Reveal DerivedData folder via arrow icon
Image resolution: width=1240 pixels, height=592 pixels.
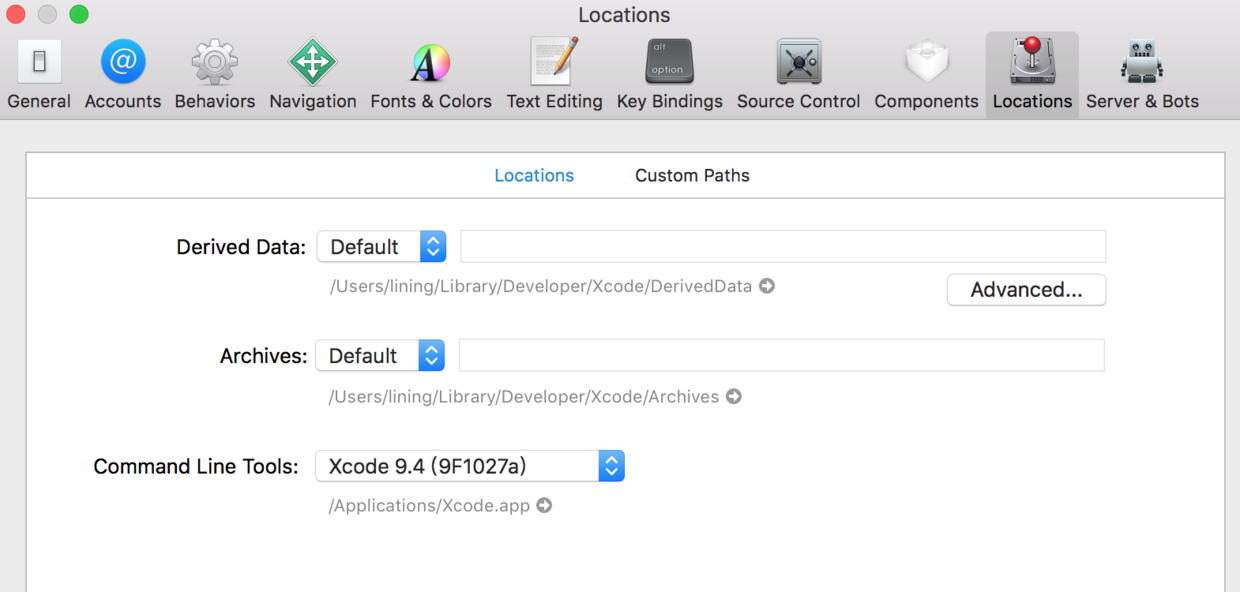pyautogui.click(x=767, y=286)
